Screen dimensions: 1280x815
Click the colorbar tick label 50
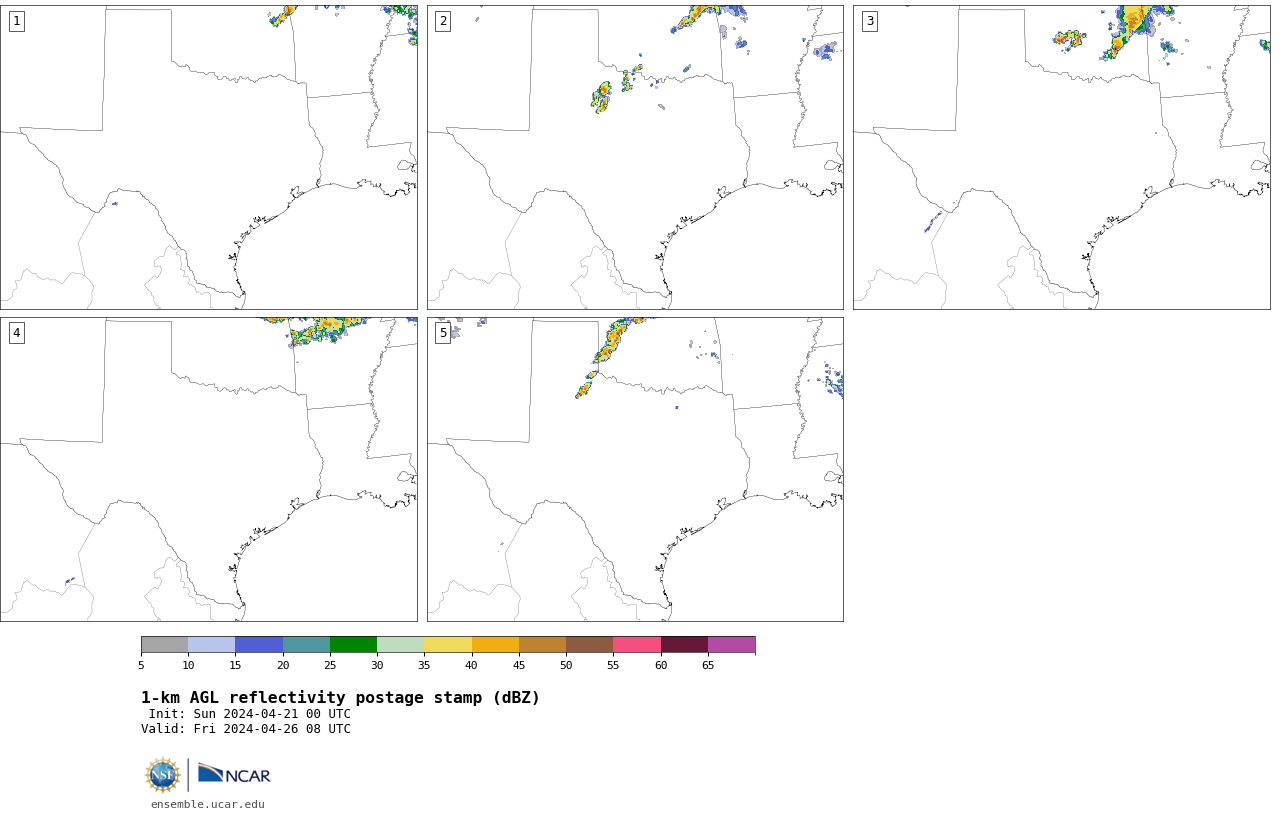click(566, 665)
